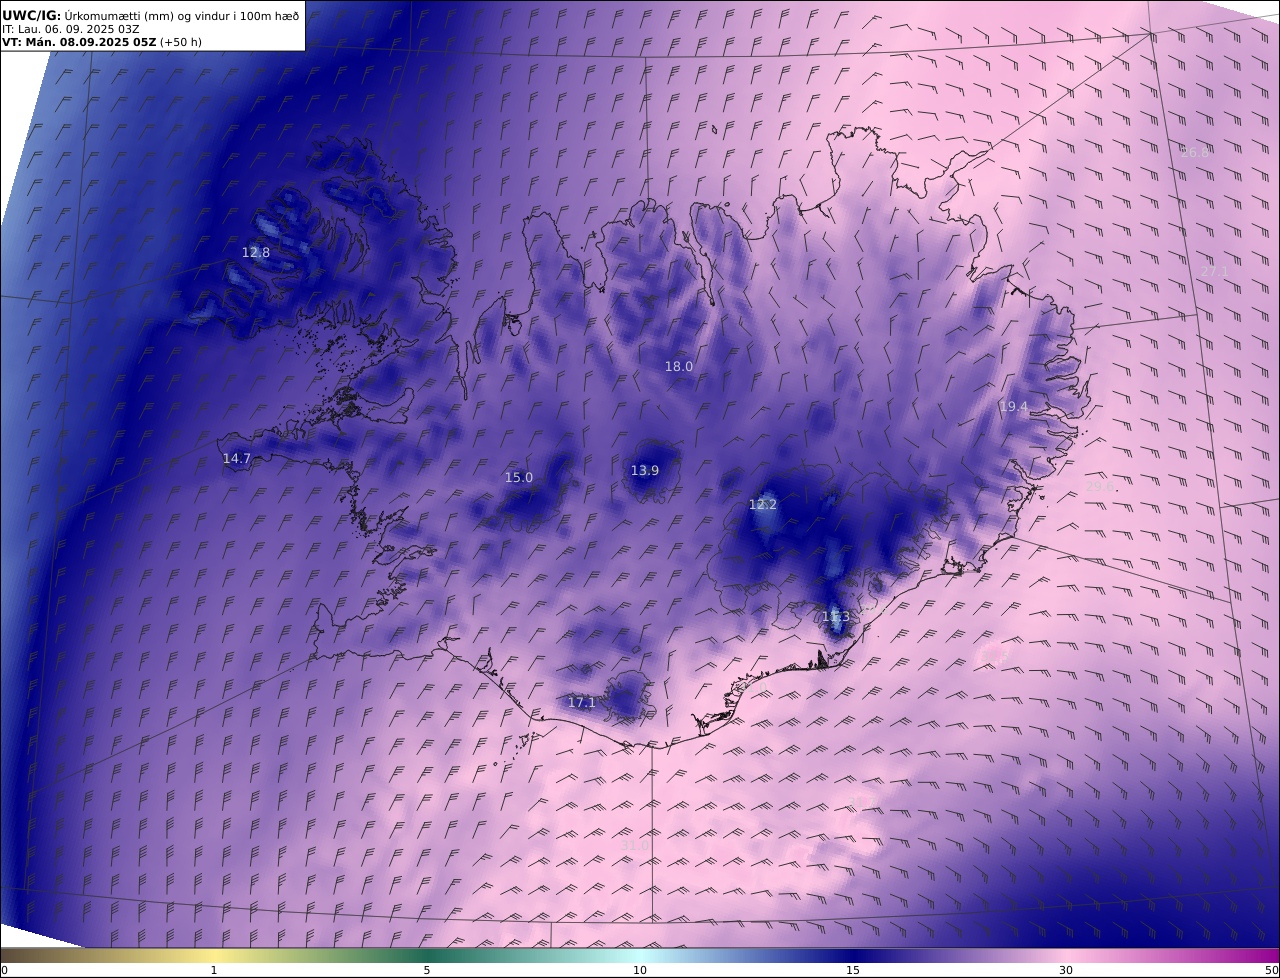Click the 11.3 minimum value label
This screenshot has height=978, width=1280.
[835, 617]
